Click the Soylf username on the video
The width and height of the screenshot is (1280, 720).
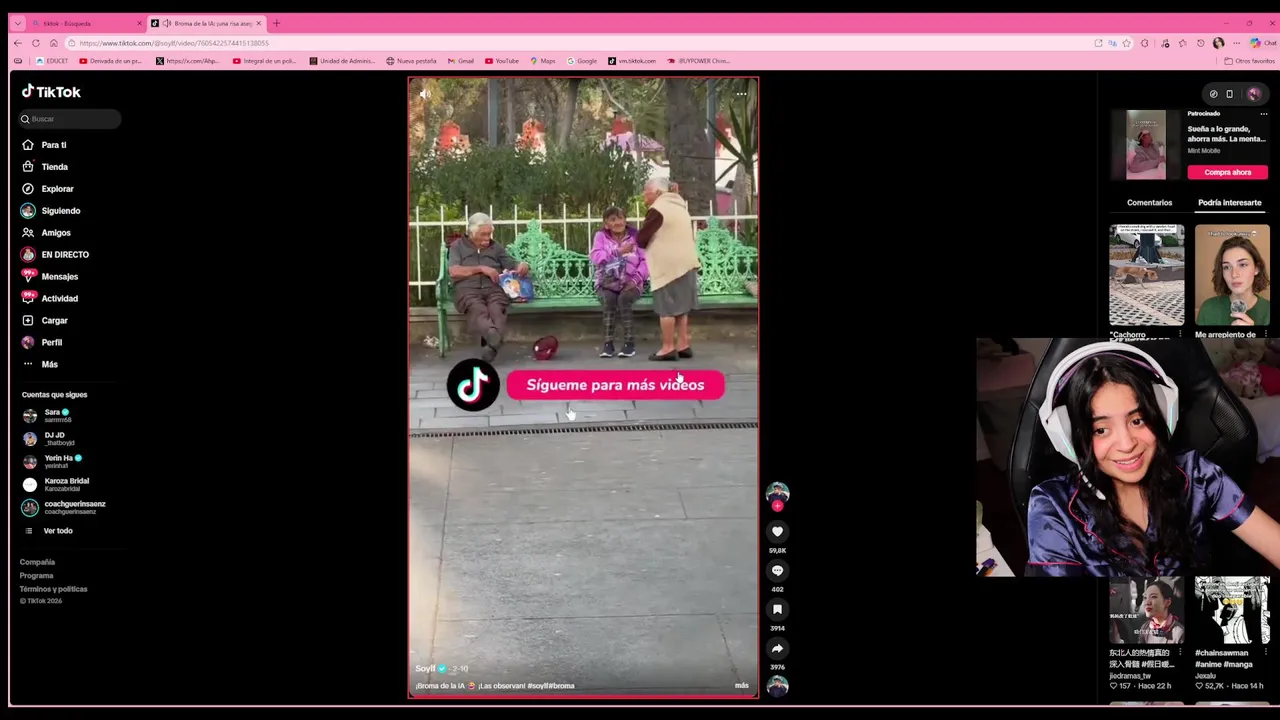coord(425,669)
